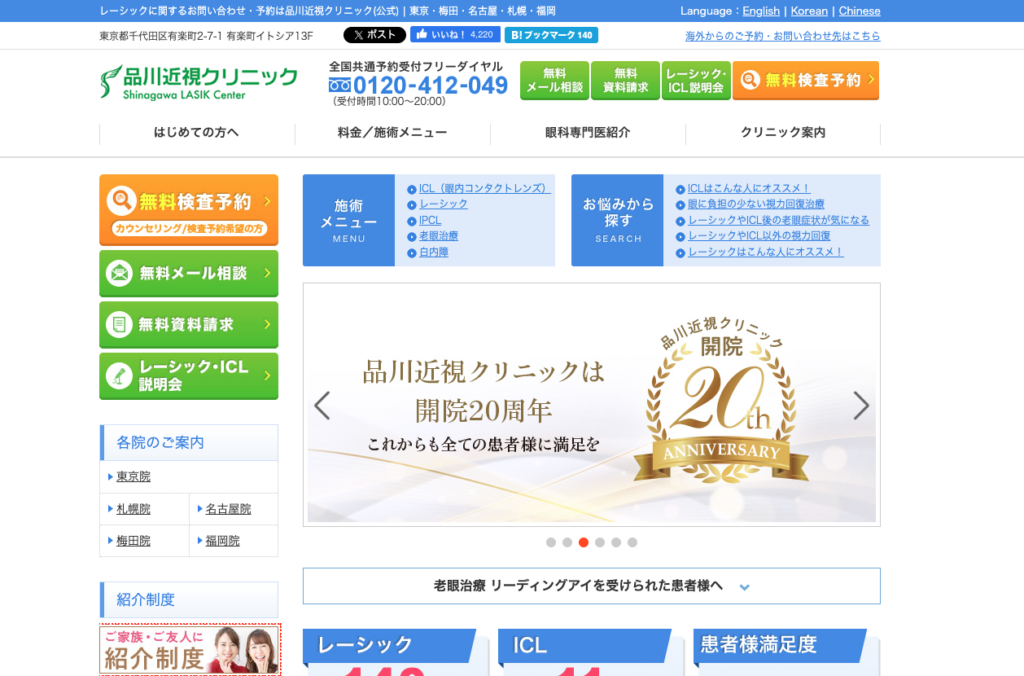The image size is (1024, 676).
Task: Select the last carousel indicator dot
Action: tap(632, 542)
